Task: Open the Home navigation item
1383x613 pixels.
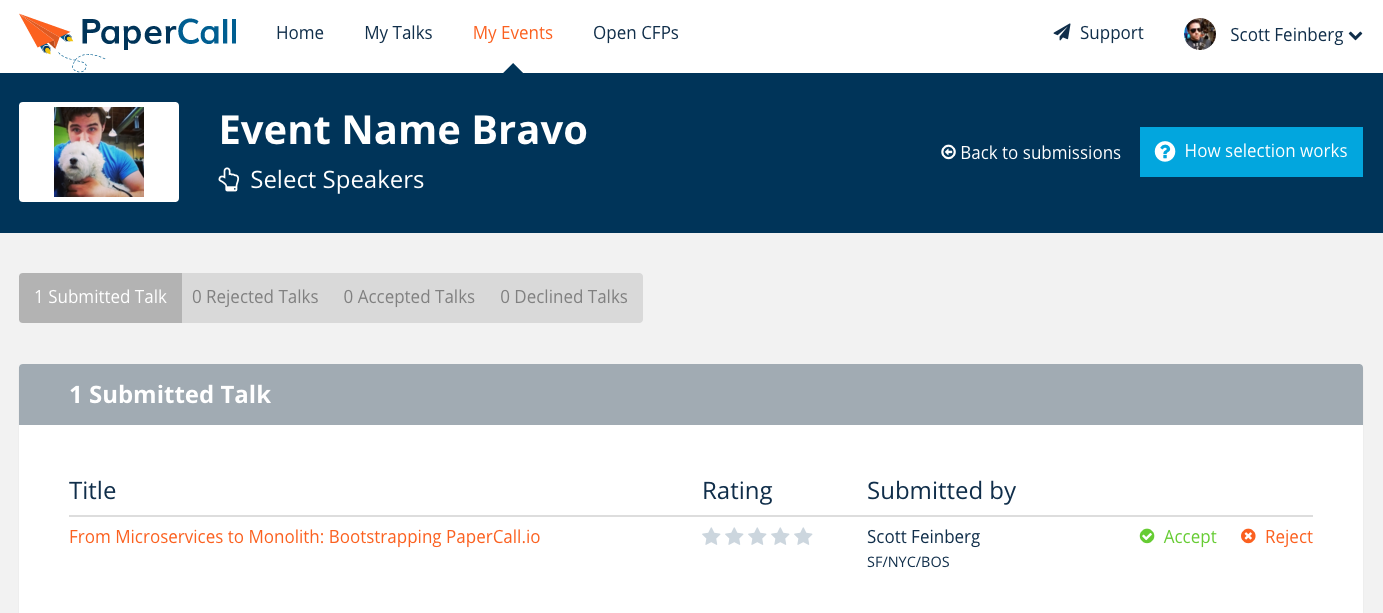Action: (300, 33)
